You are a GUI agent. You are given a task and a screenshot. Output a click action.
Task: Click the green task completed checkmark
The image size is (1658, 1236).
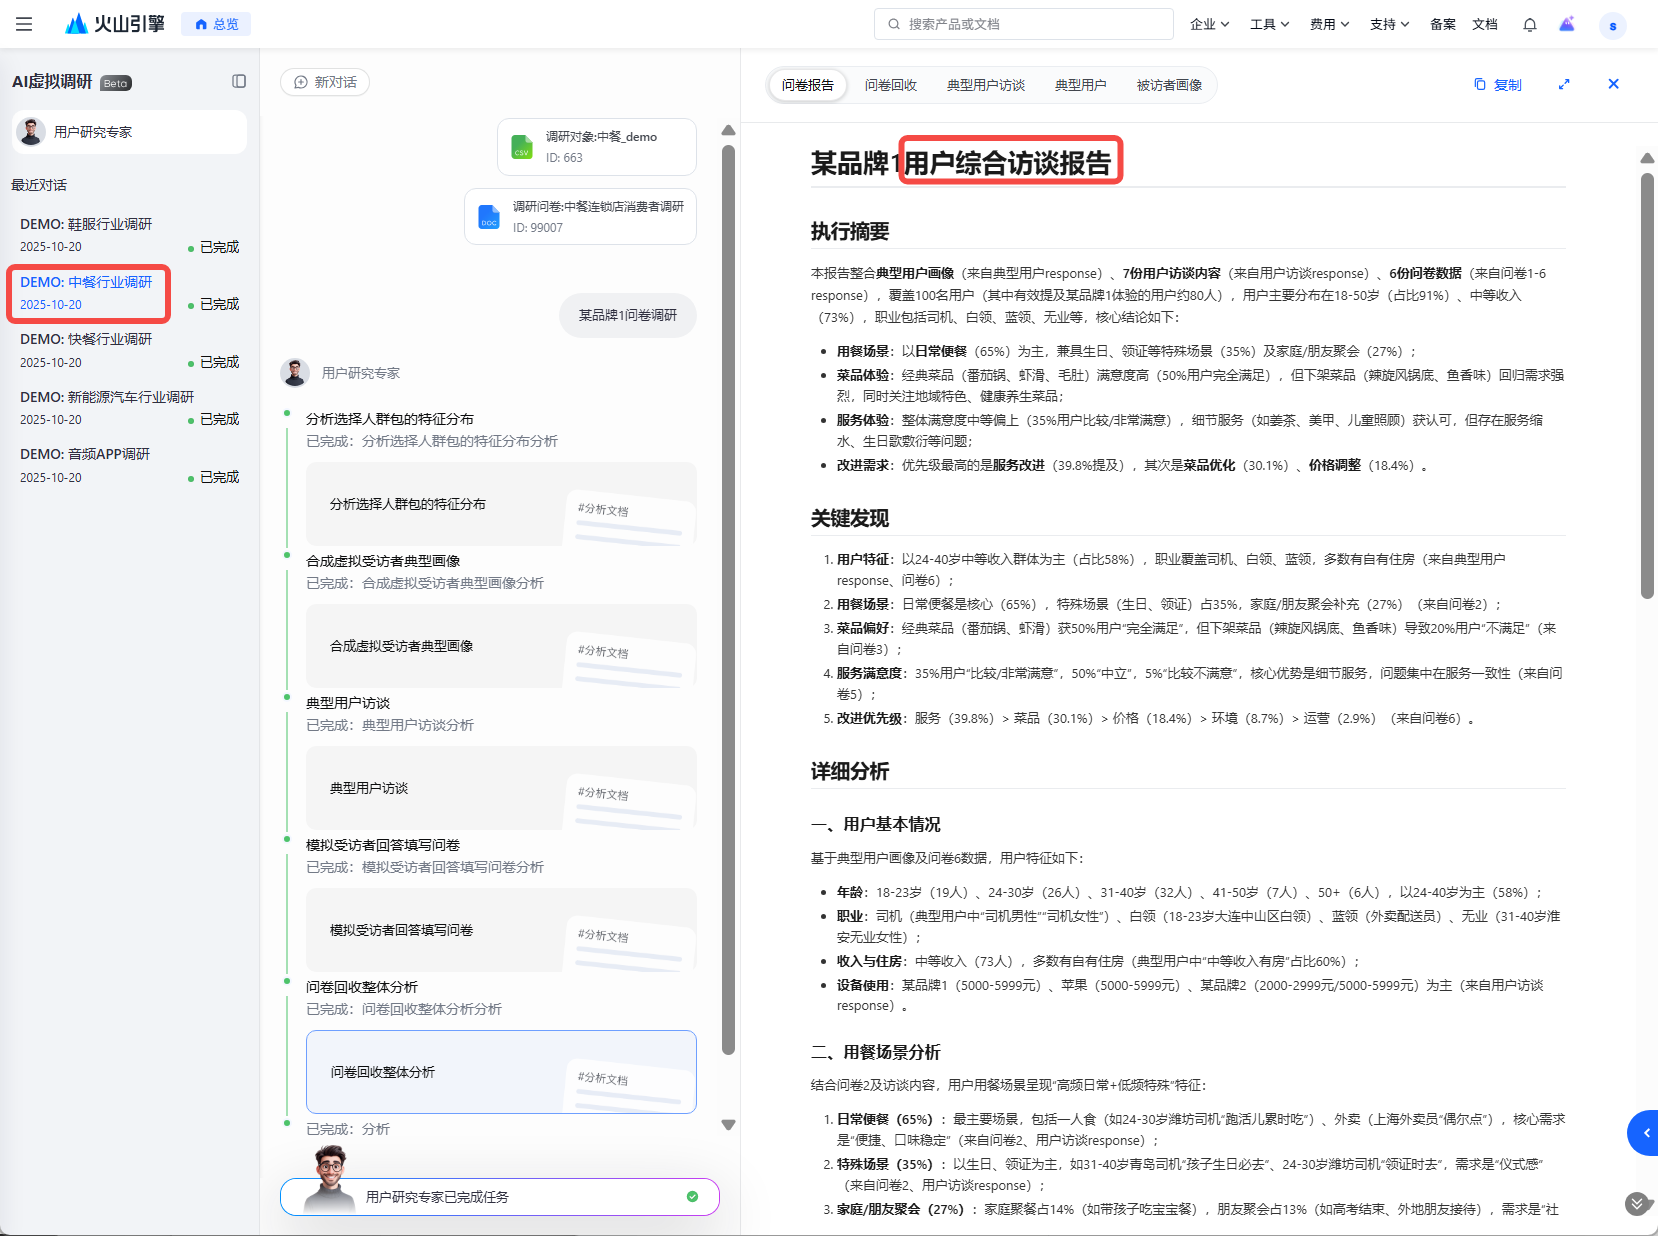click(x=692, y=1196)
